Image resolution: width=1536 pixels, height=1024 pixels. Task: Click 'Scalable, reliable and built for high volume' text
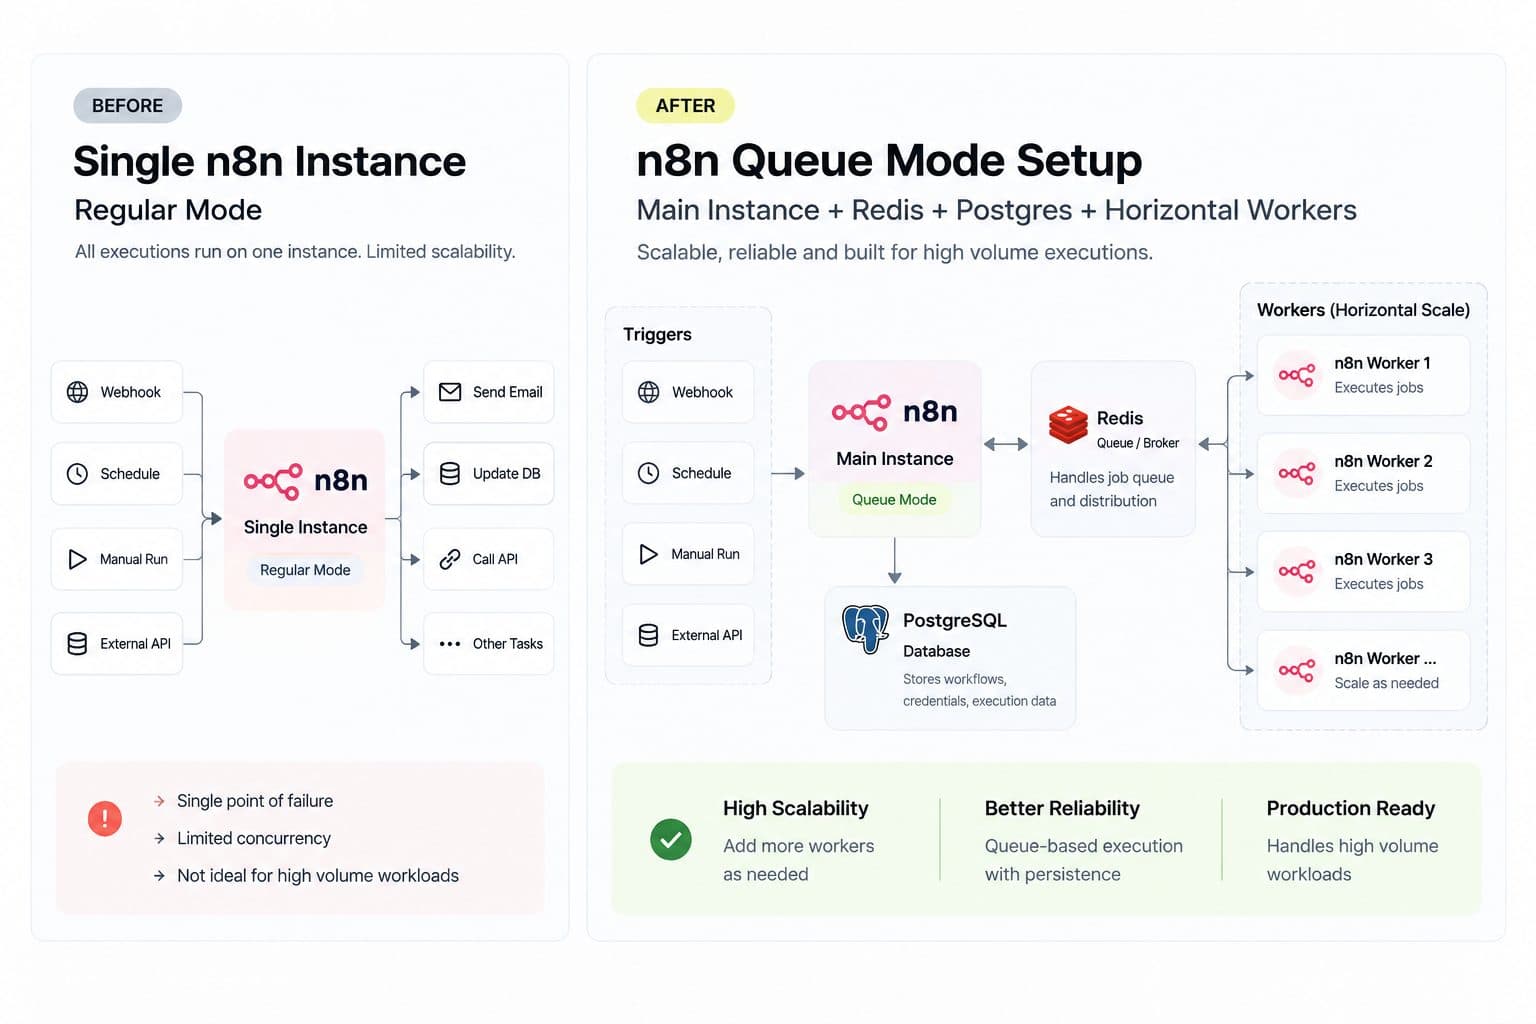895,252
